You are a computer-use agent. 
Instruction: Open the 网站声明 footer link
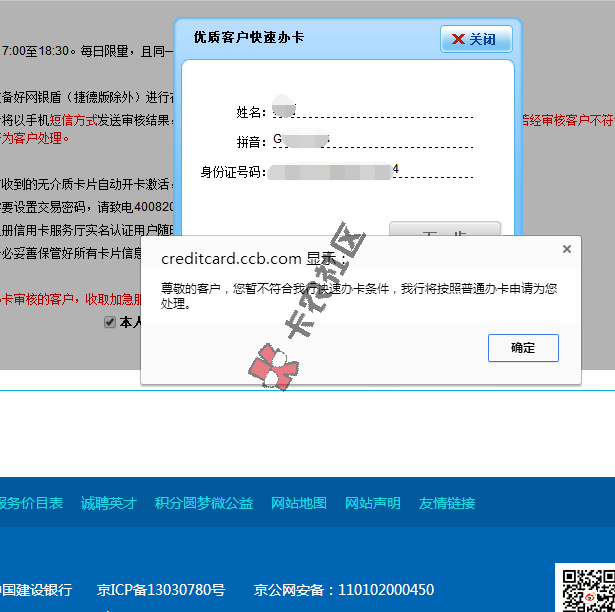click(x=373, y=503)
